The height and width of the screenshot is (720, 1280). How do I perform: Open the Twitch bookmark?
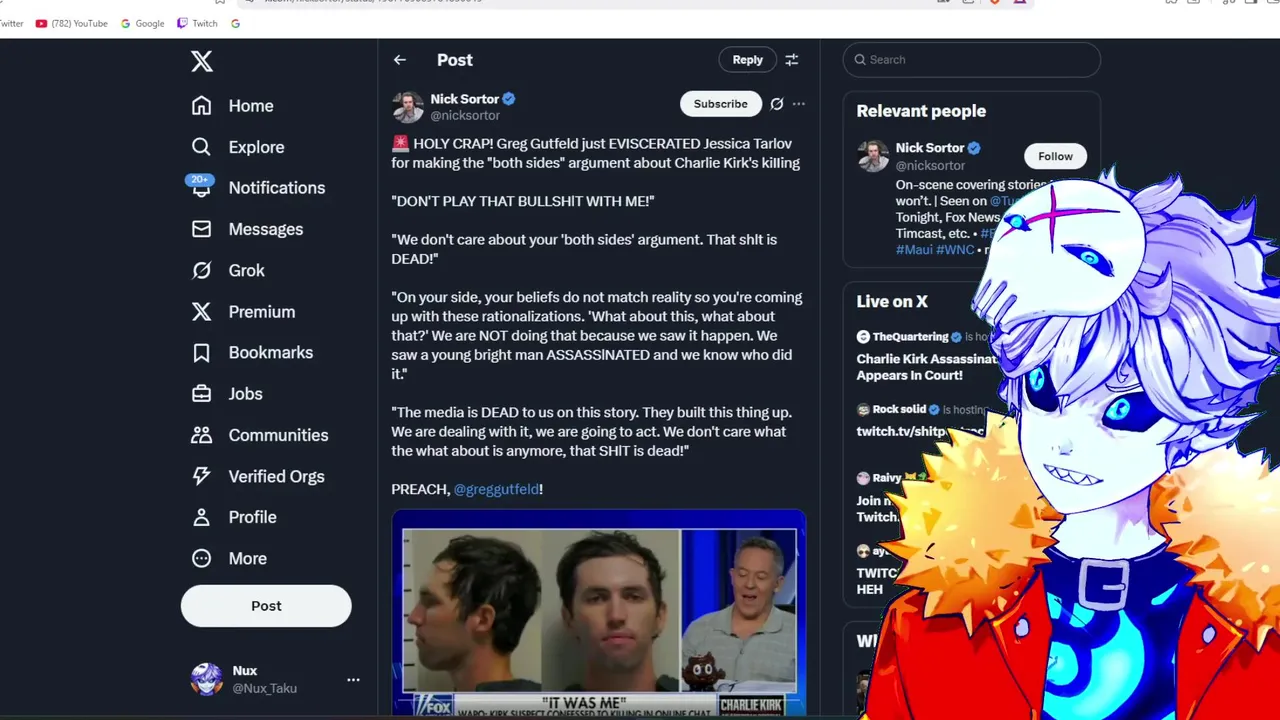[x=197, y=23]
